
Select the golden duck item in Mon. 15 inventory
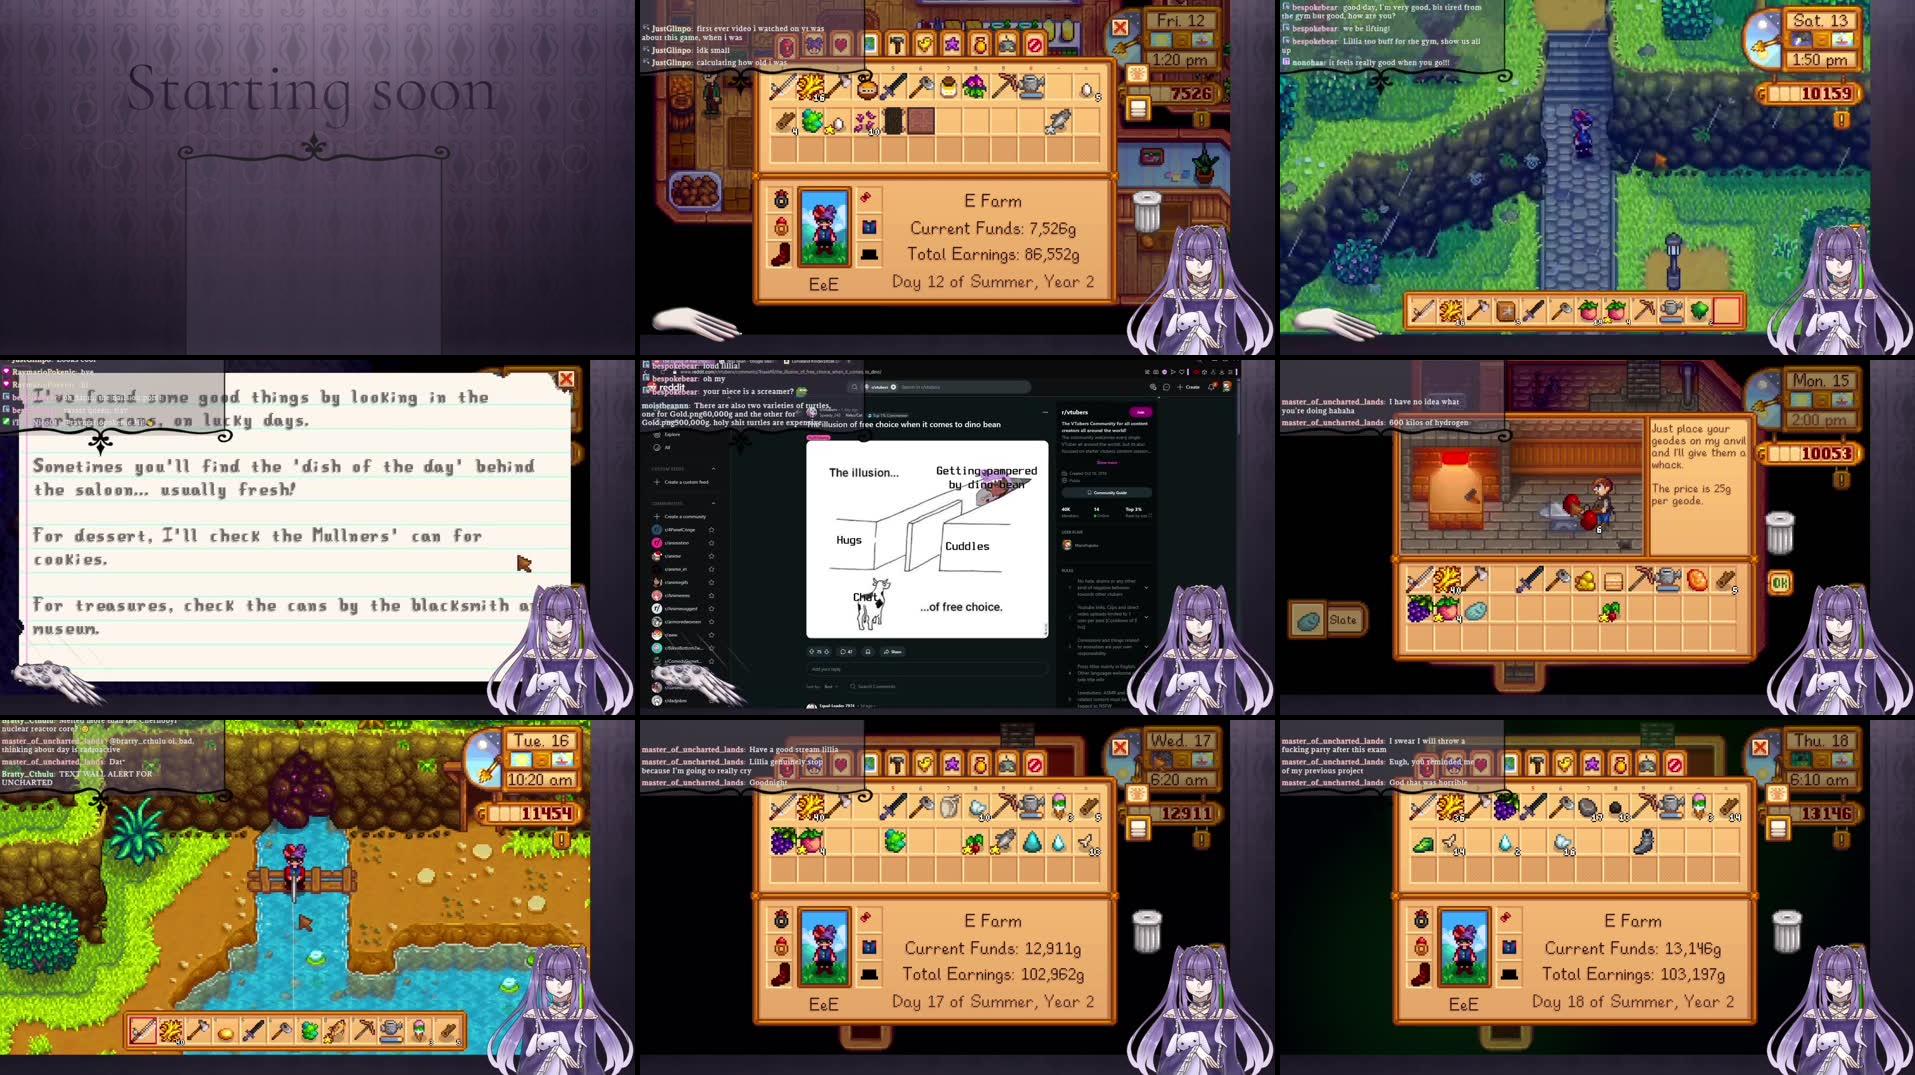tap(1586, 579)
